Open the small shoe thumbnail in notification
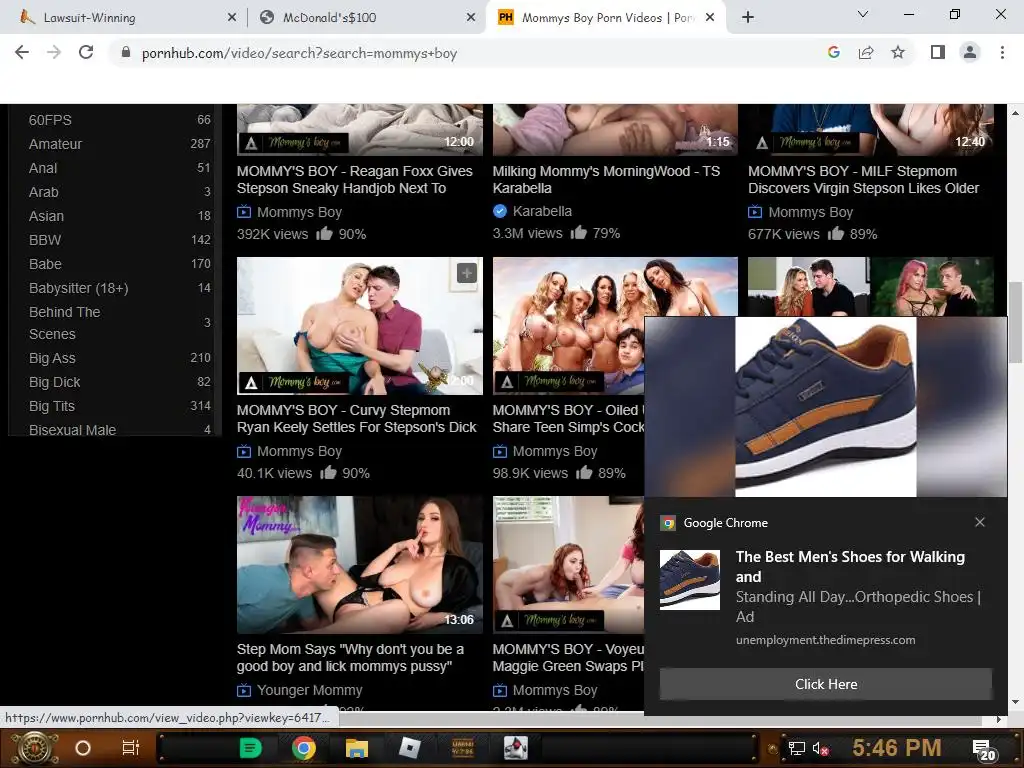 point(690,579)
